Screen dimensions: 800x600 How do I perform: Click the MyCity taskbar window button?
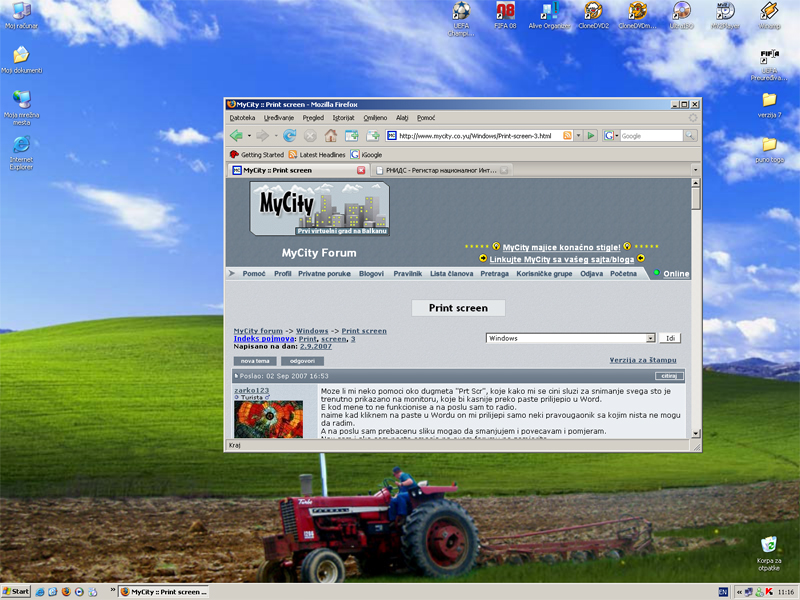click(164, 592)
